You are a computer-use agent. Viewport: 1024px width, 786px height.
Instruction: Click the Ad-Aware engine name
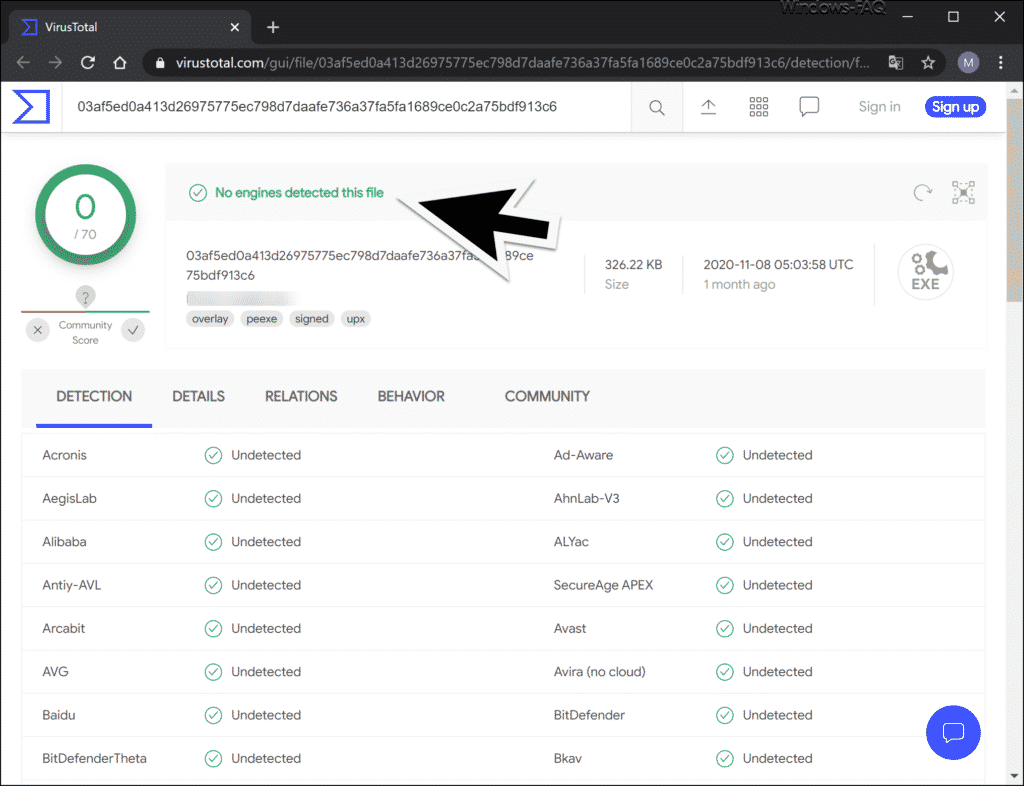[x=583, y=455]
